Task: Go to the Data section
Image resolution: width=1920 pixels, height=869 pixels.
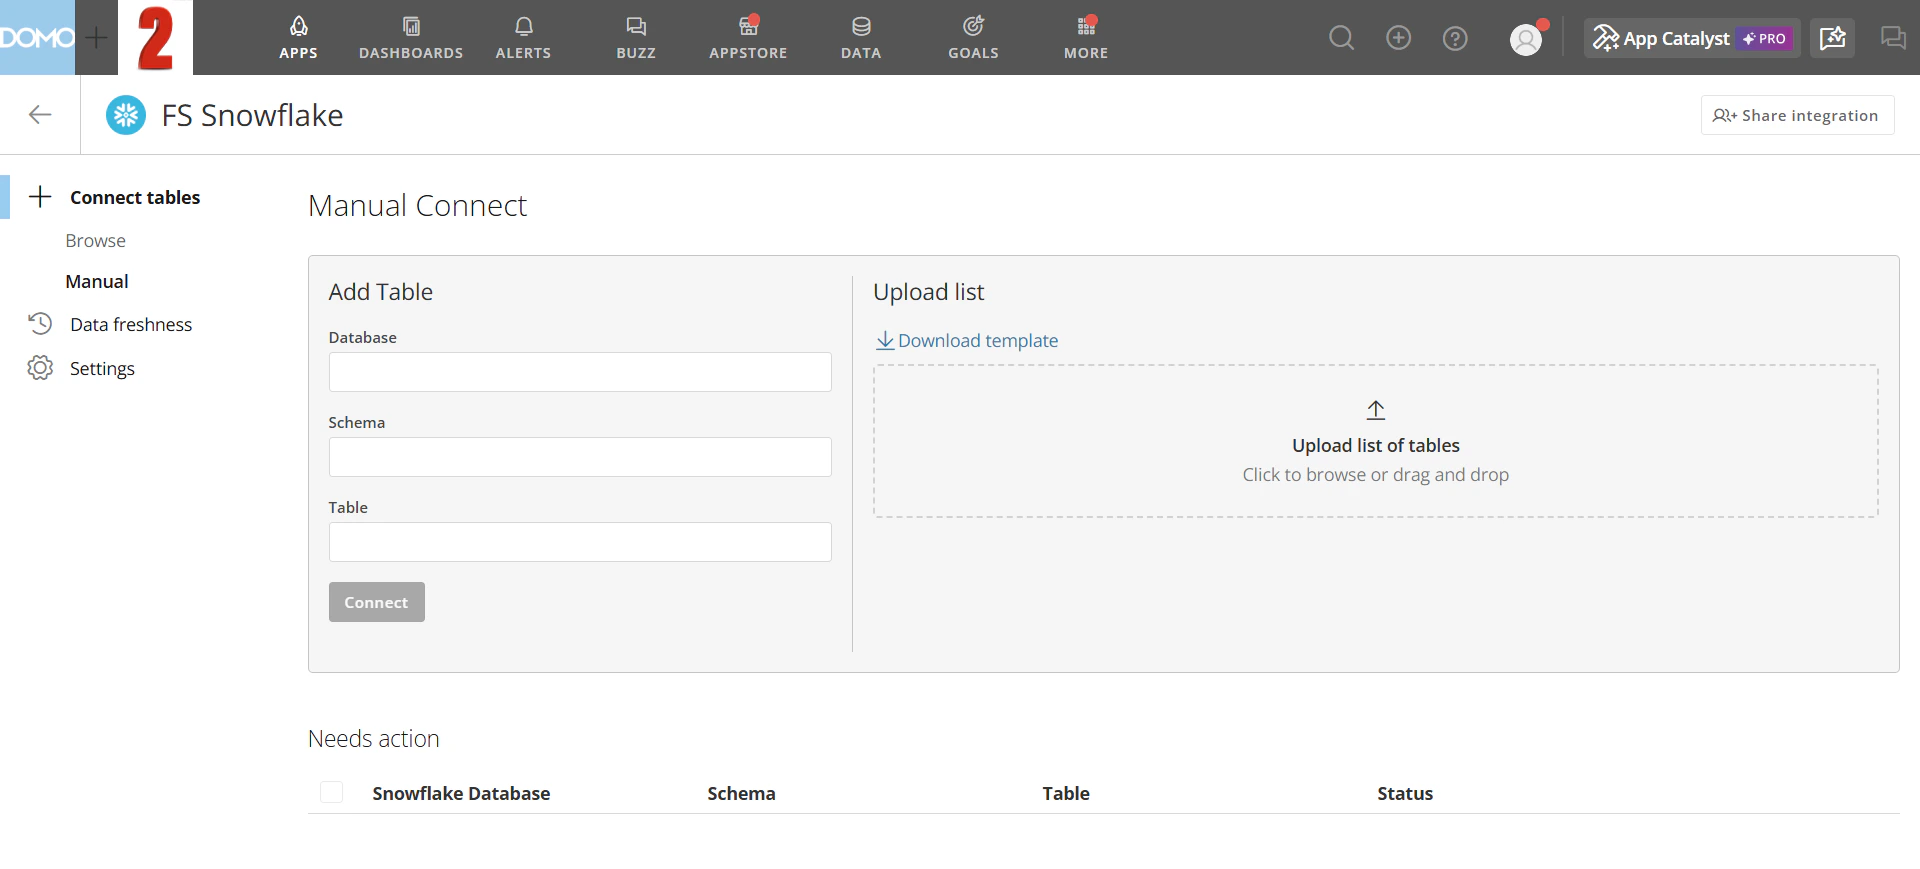Action: point(861,38)
